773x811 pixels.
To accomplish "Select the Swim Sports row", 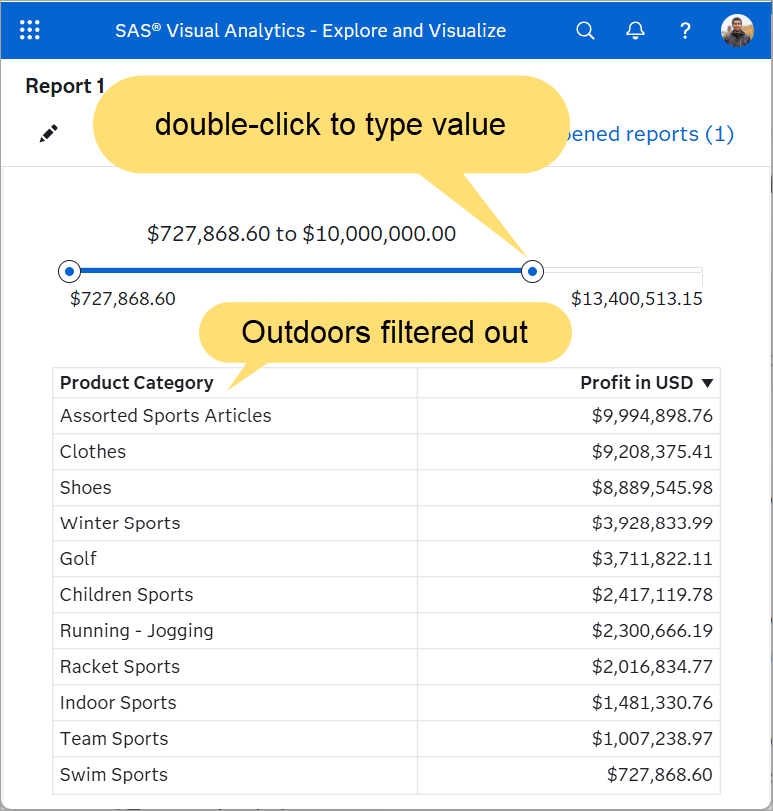I will click(386, 775).
